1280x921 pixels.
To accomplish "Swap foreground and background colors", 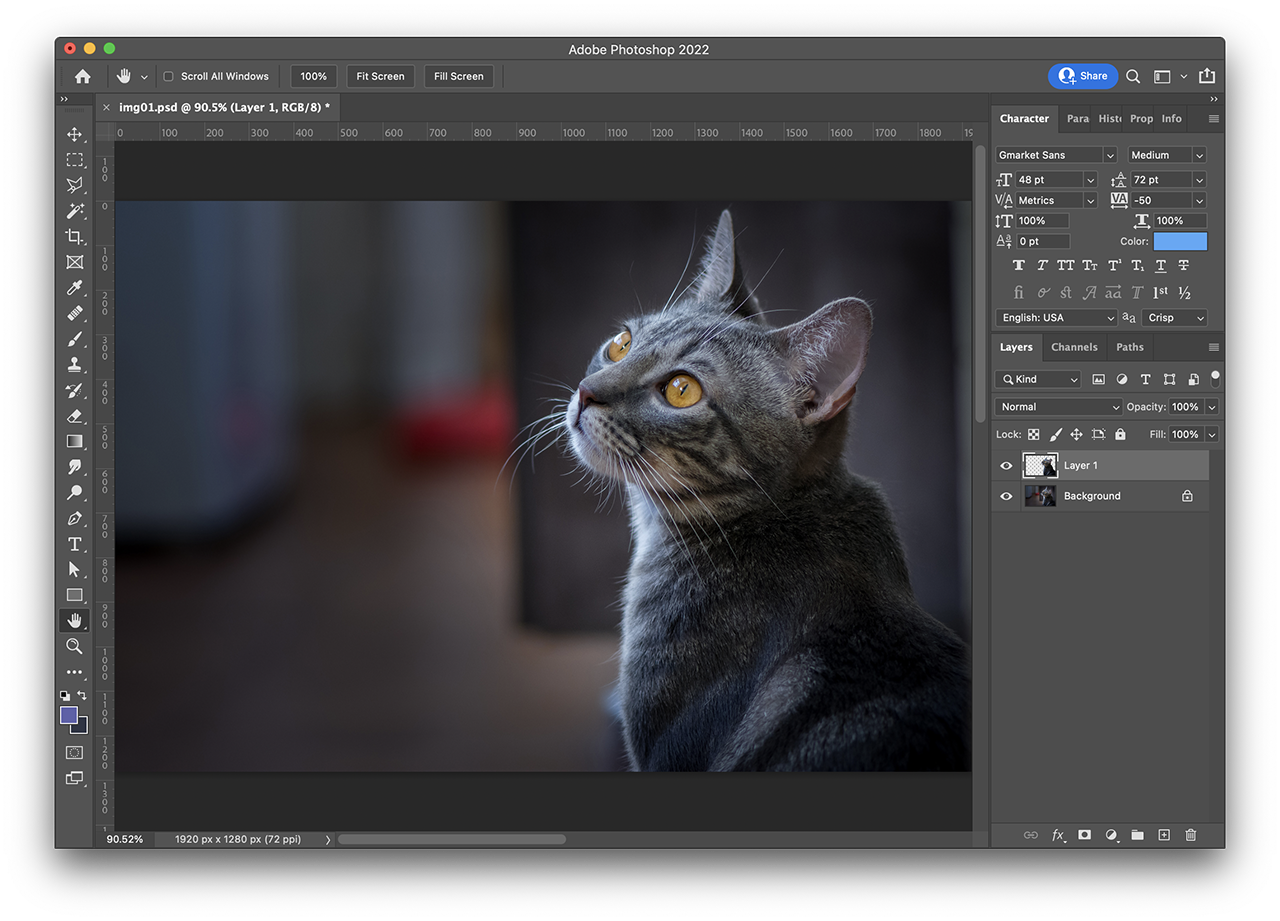I will pos(82,695).
